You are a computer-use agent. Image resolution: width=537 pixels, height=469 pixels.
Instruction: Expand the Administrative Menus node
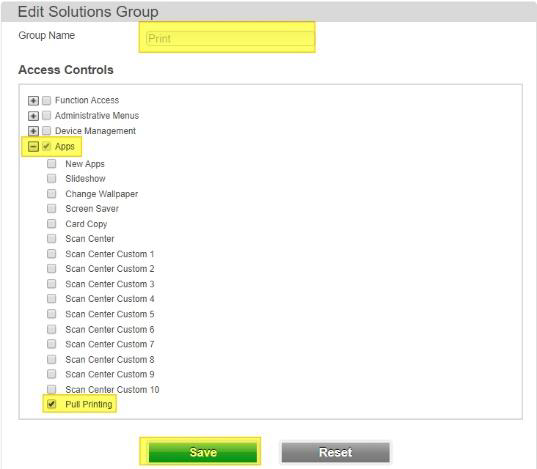[x=33, y=116]
